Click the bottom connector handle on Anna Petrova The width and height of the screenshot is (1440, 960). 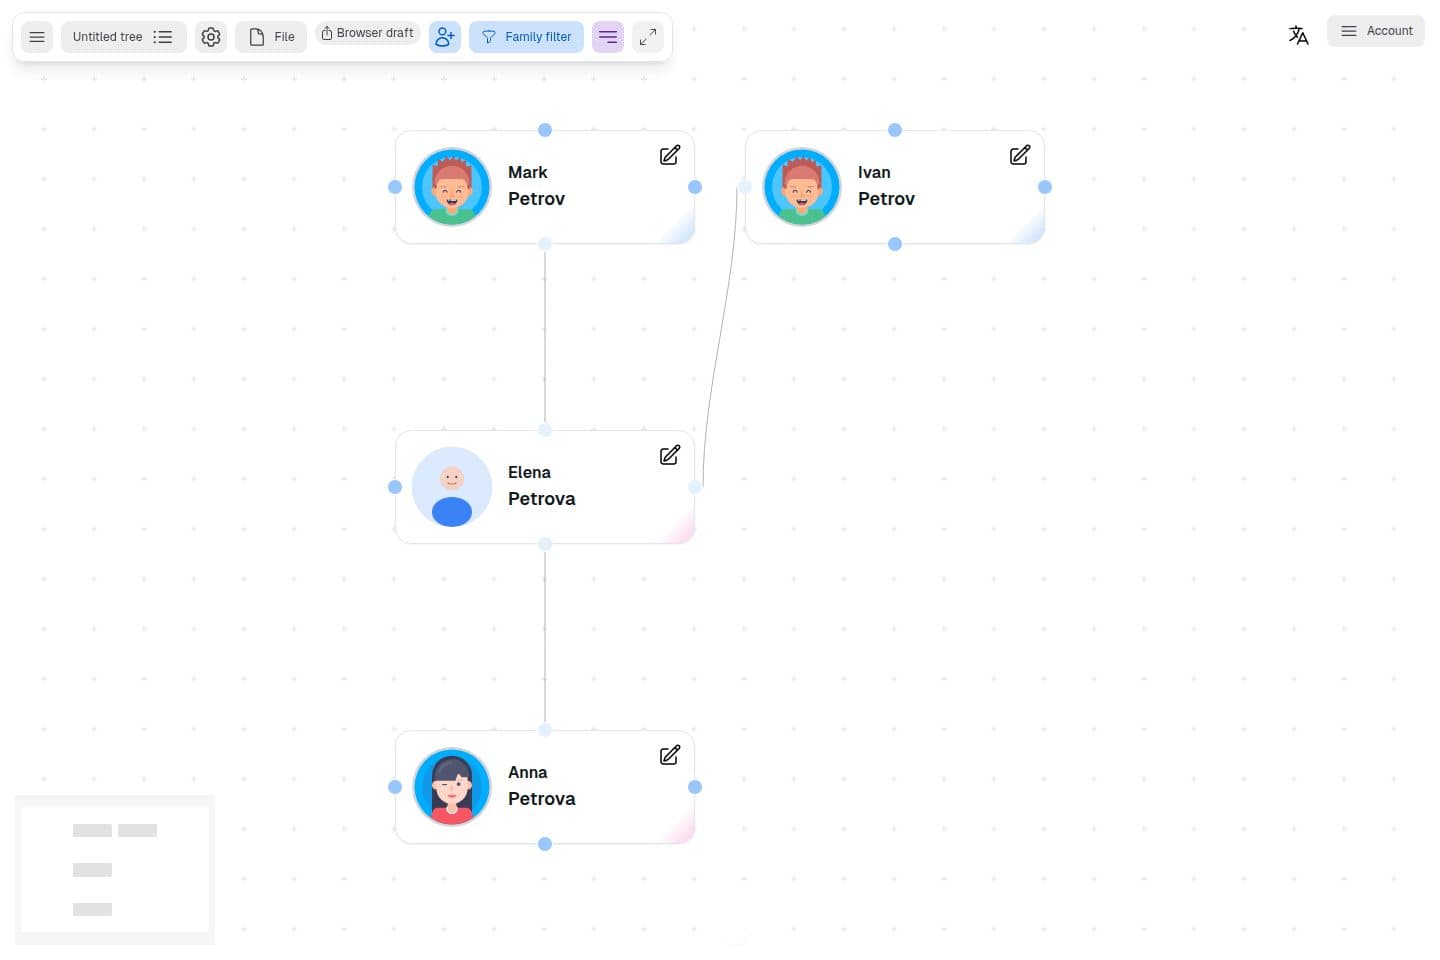point(545,844)
